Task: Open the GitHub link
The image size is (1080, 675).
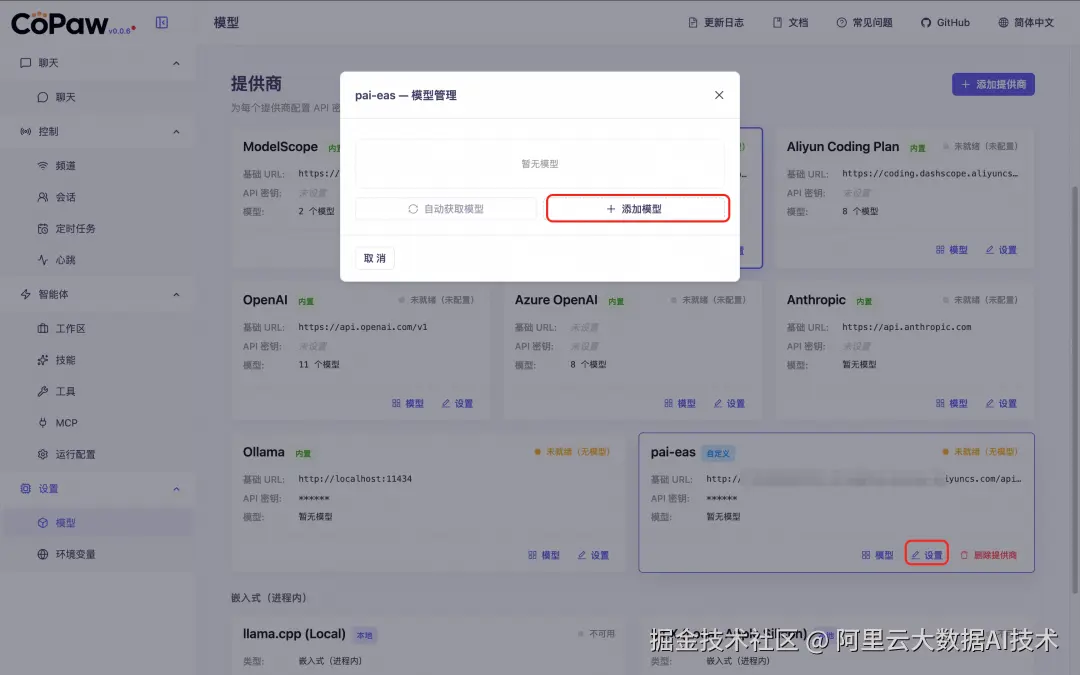Action: (945, 23)
